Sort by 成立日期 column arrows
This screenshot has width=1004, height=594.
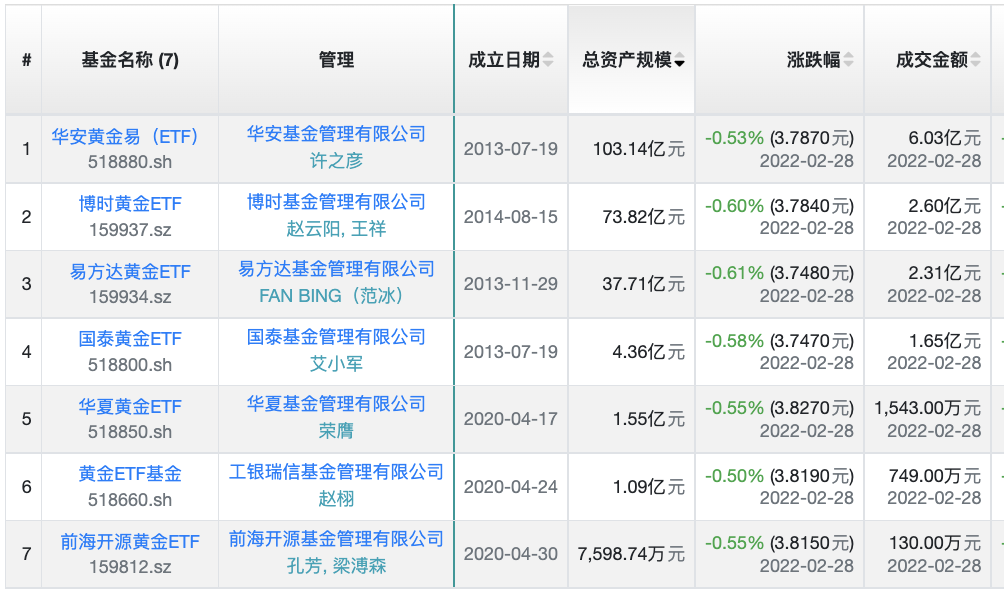click(x=548, y=60)
